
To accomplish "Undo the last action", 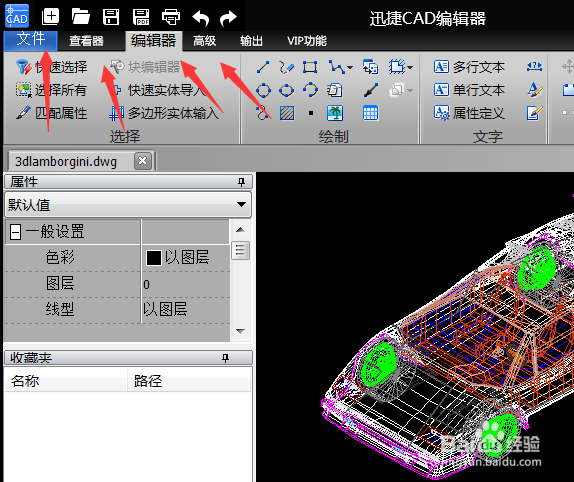I will click(x=201, y=18).
